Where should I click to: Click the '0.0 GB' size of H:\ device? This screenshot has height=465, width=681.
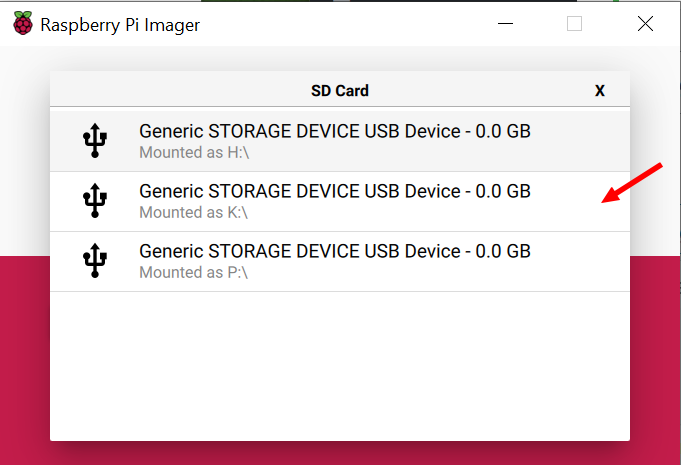coord(503,131)
